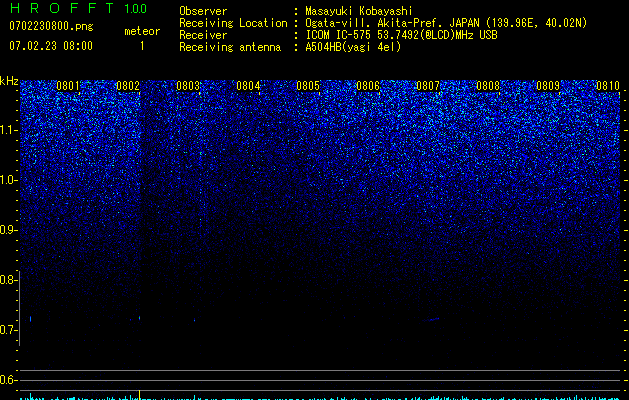Viewport: 629px width, 400px height.
Task: Select the filename 0702230800.png
Action: [51, 26]
